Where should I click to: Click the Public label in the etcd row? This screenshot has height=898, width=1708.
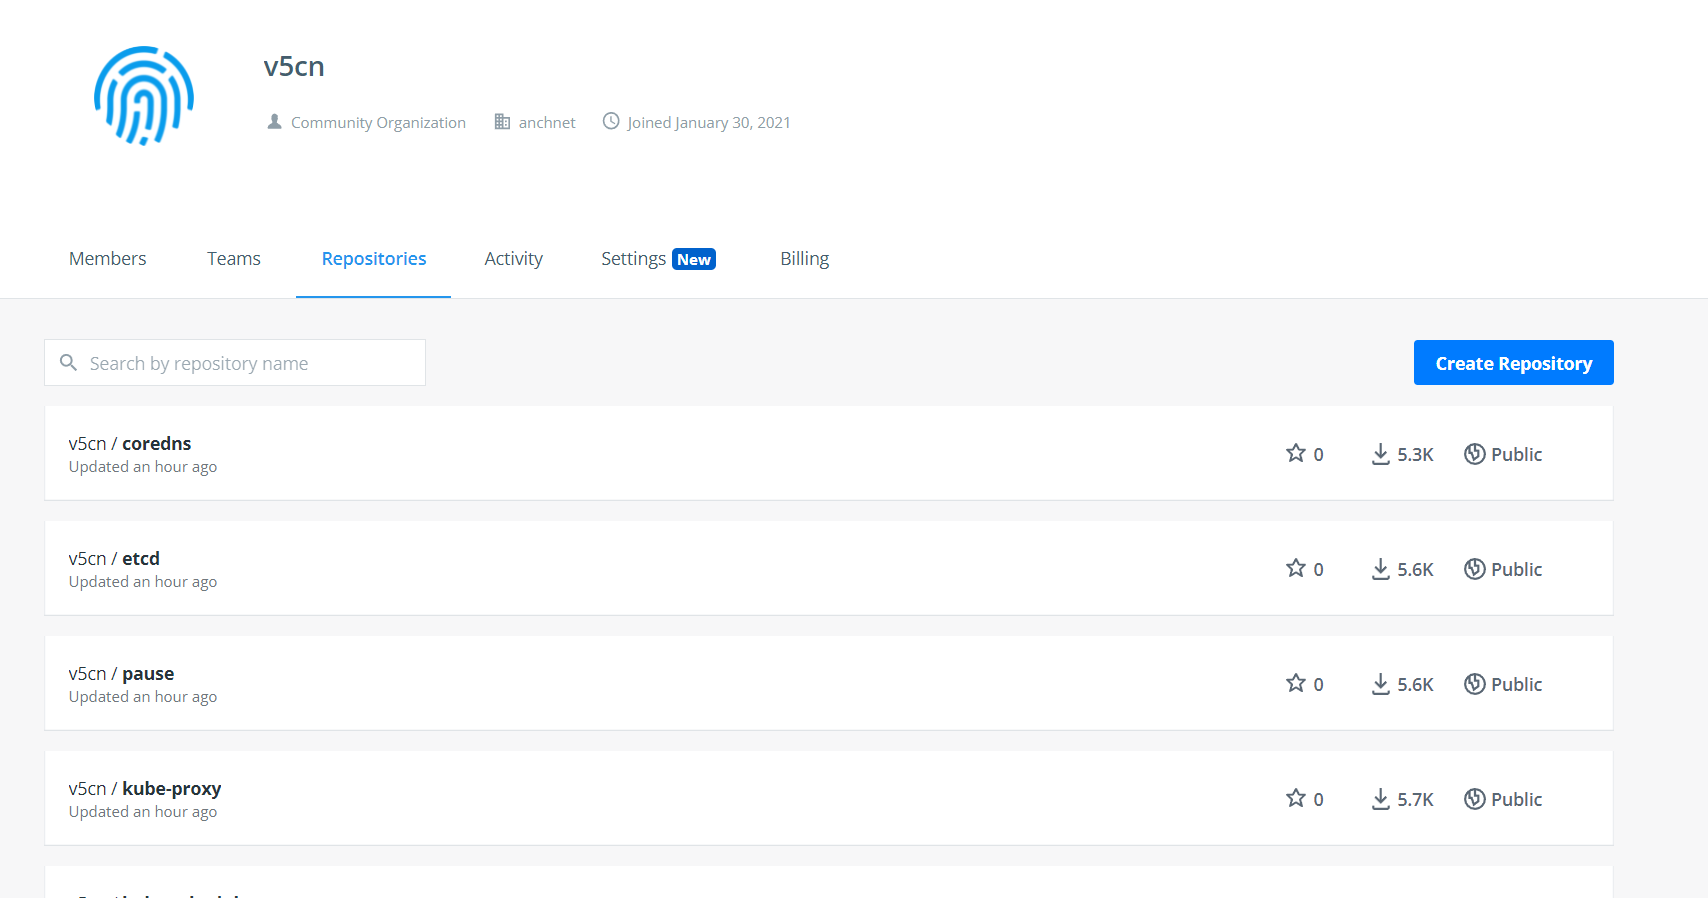[1517, 569]
